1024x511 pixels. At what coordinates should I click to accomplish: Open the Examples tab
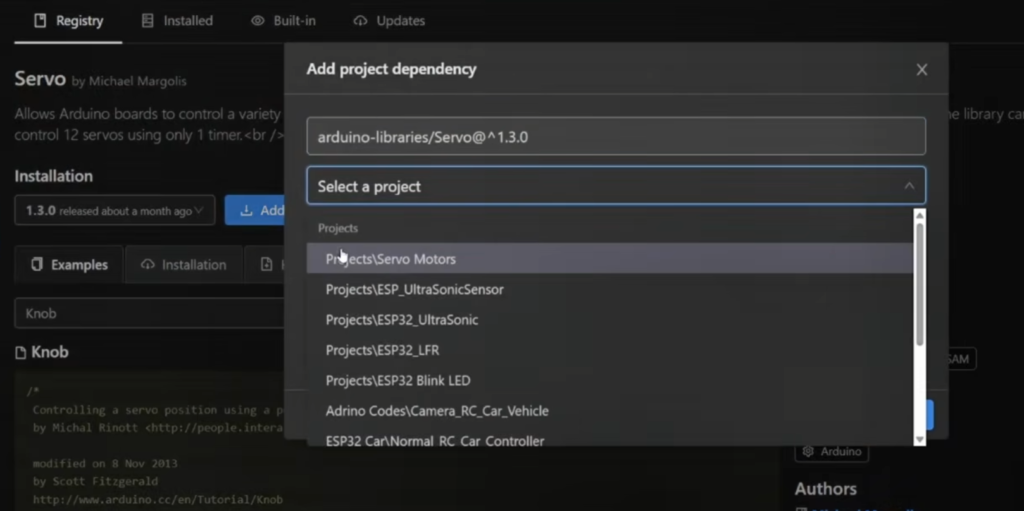pos(69,265)
